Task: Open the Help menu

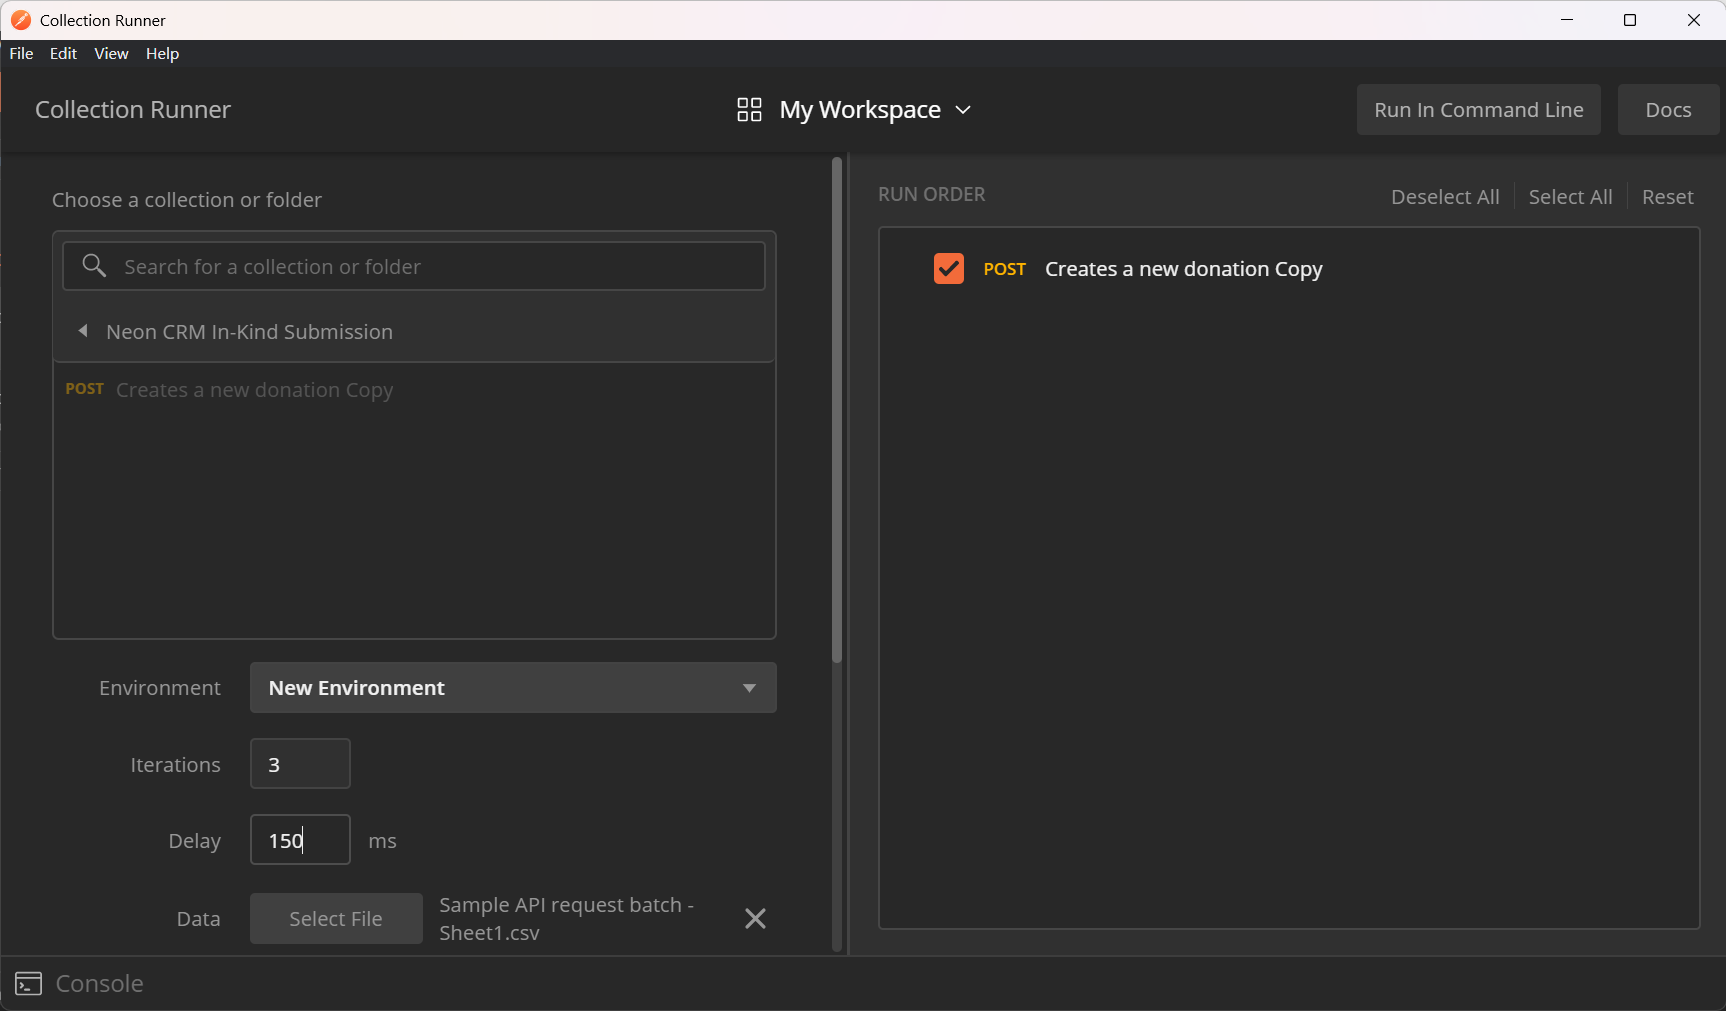Action: [162, 54]
